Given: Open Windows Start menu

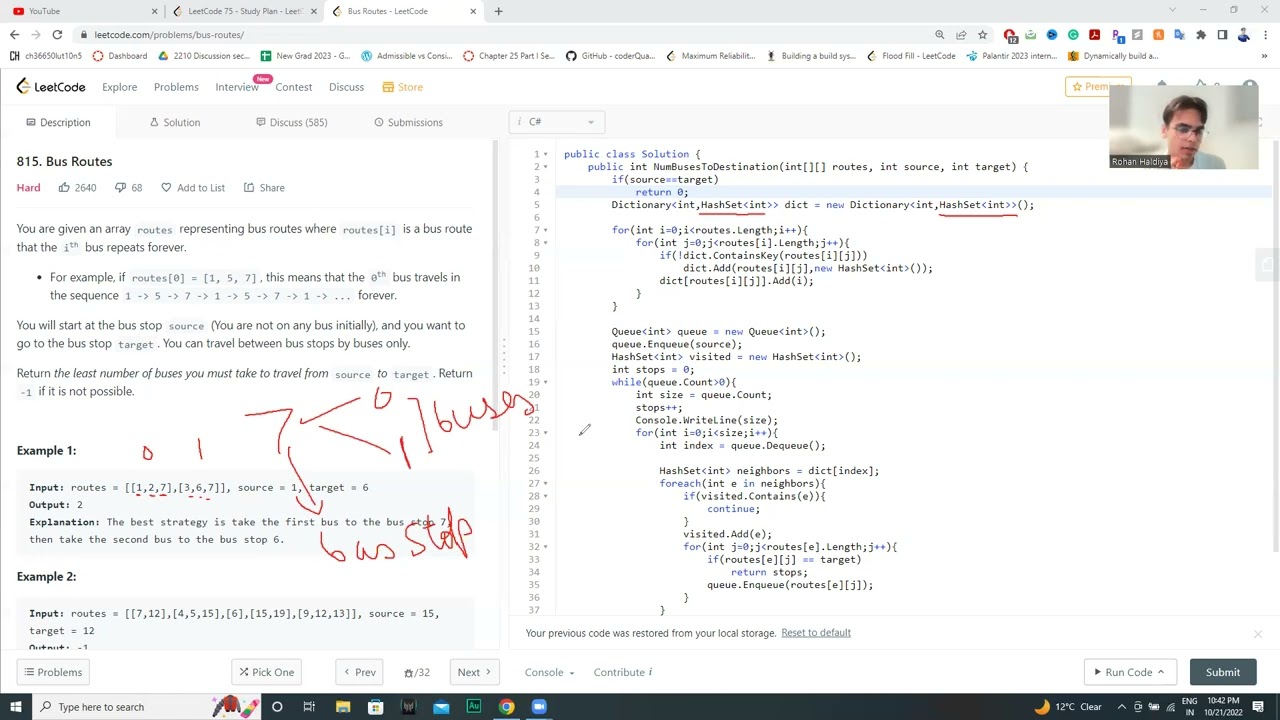Looking at the screenshot, I should point(14,707).
